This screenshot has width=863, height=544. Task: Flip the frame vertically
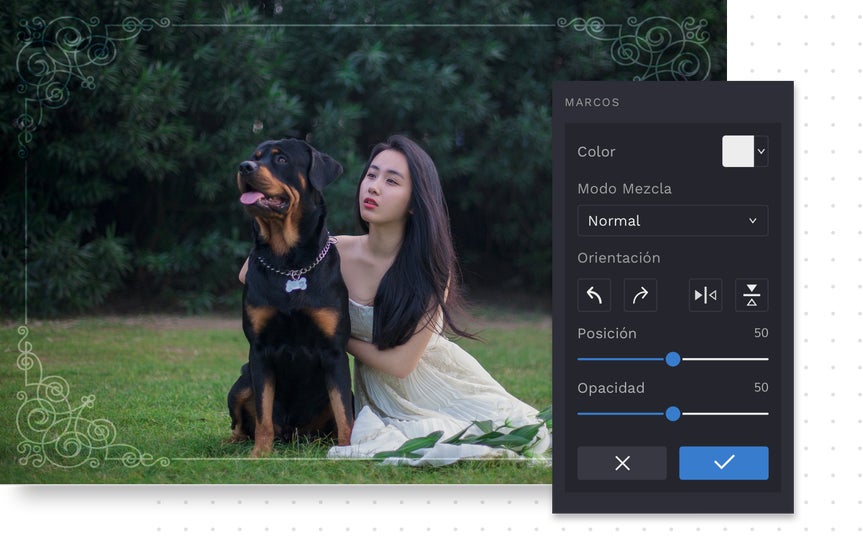pyautogui.click(x=751, y=295)
